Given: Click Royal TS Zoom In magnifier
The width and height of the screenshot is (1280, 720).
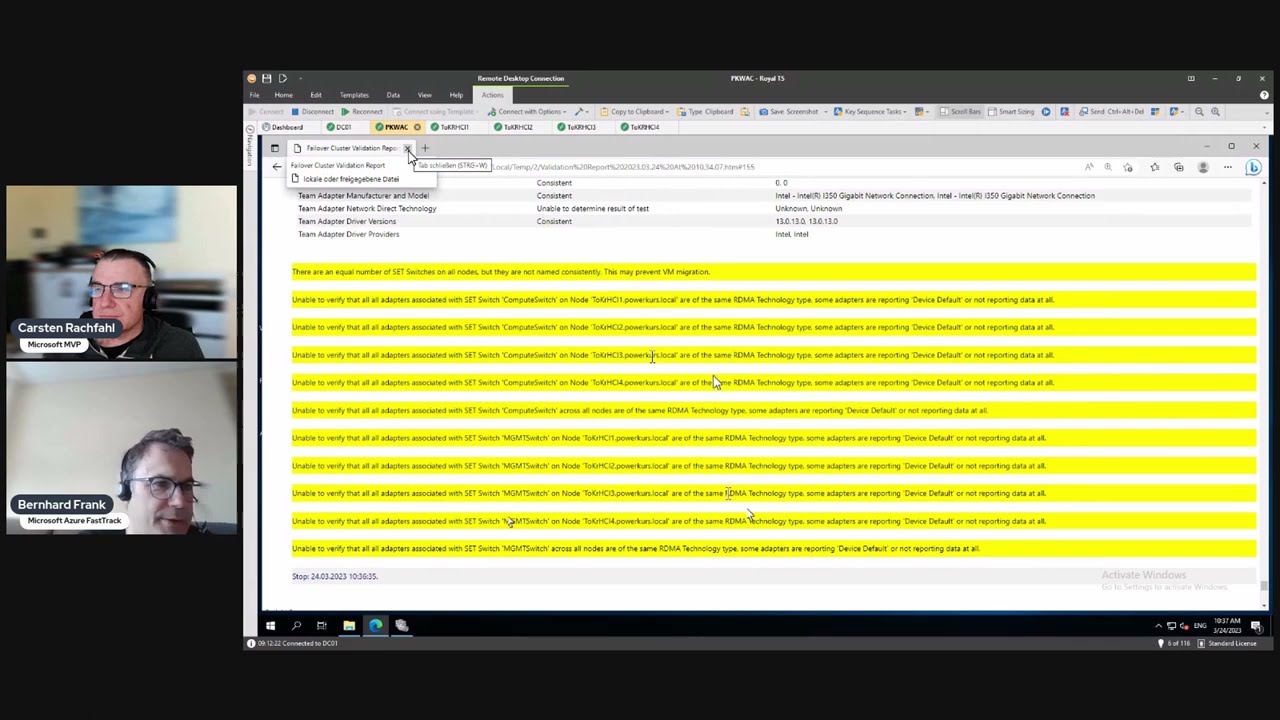Looking at the screenshot, I should click(x=1215, y=112).
